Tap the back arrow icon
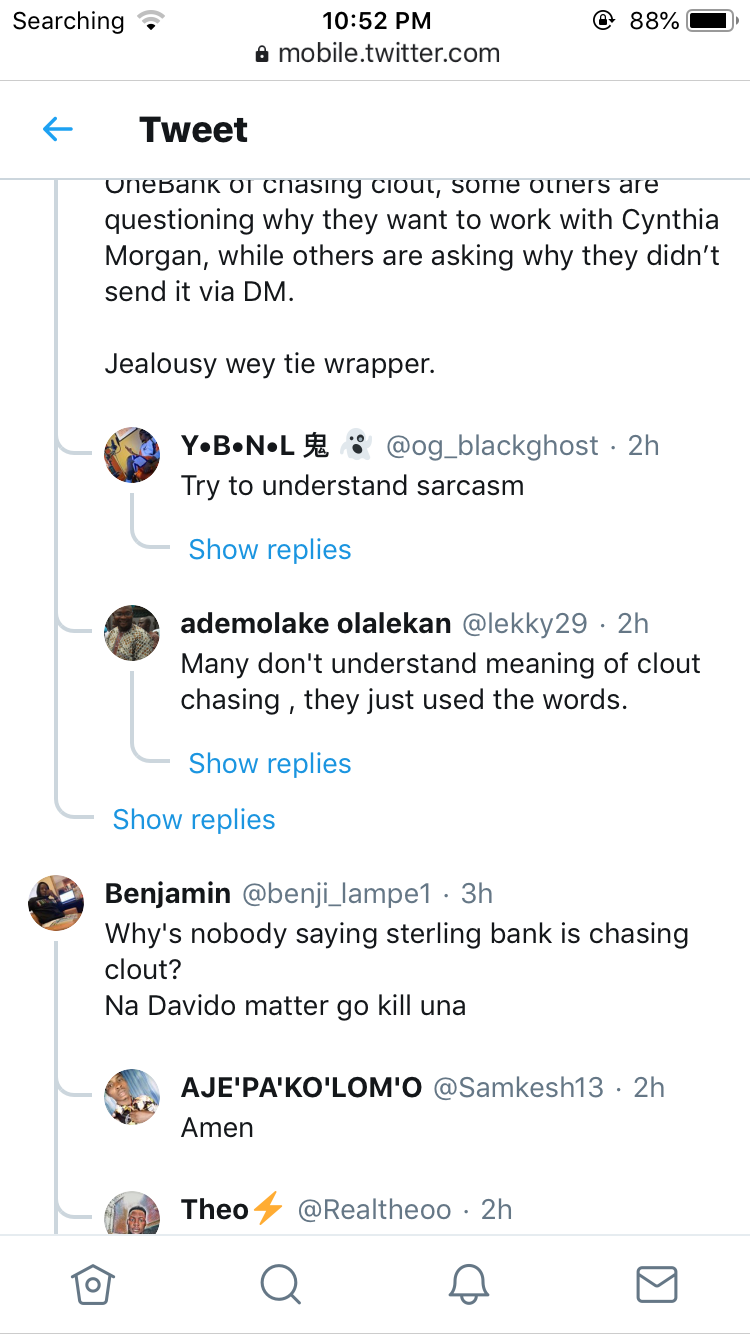The height and width of the screenshot is (1334, 750). coord(58,129)
